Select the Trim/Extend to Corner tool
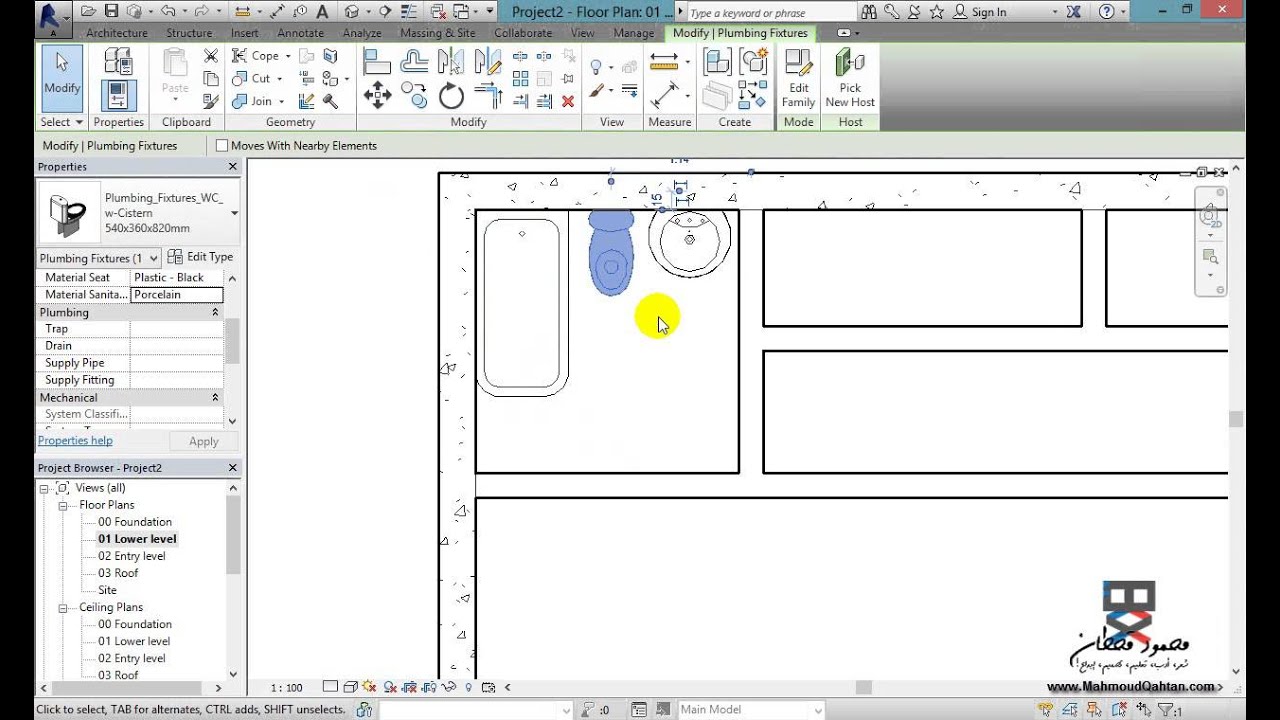Image resolution: width=1280 pixels, height=720 pixels. coord(488,96)
